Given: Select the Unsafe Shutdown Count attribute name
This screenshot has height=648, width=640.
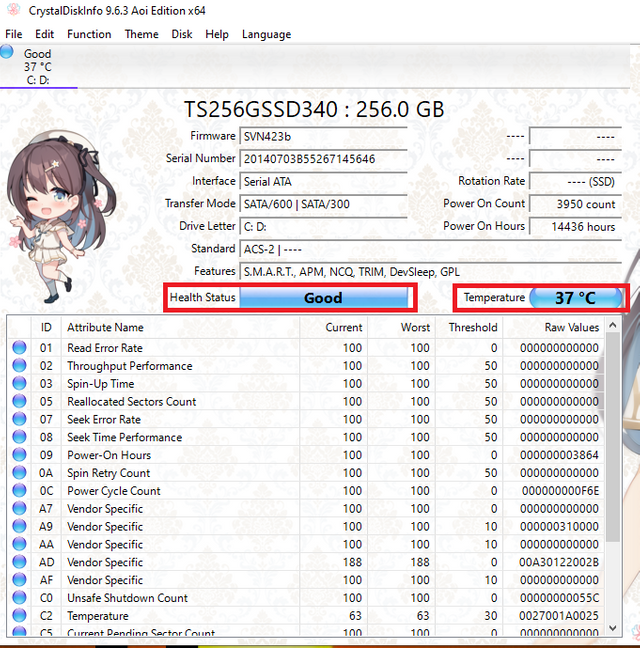Looking at the screenshot, I should pyautogui.click(x=127, y=598).
